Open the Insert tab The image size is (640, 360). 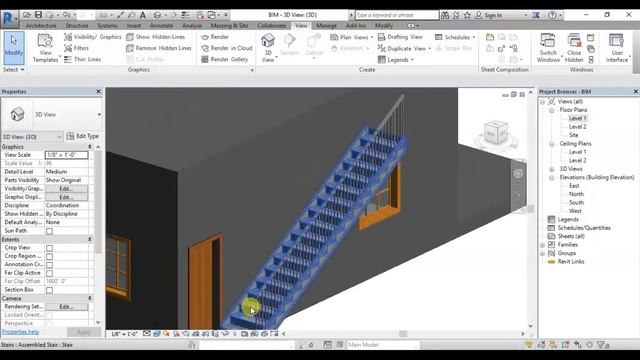[x=133, y=25]
